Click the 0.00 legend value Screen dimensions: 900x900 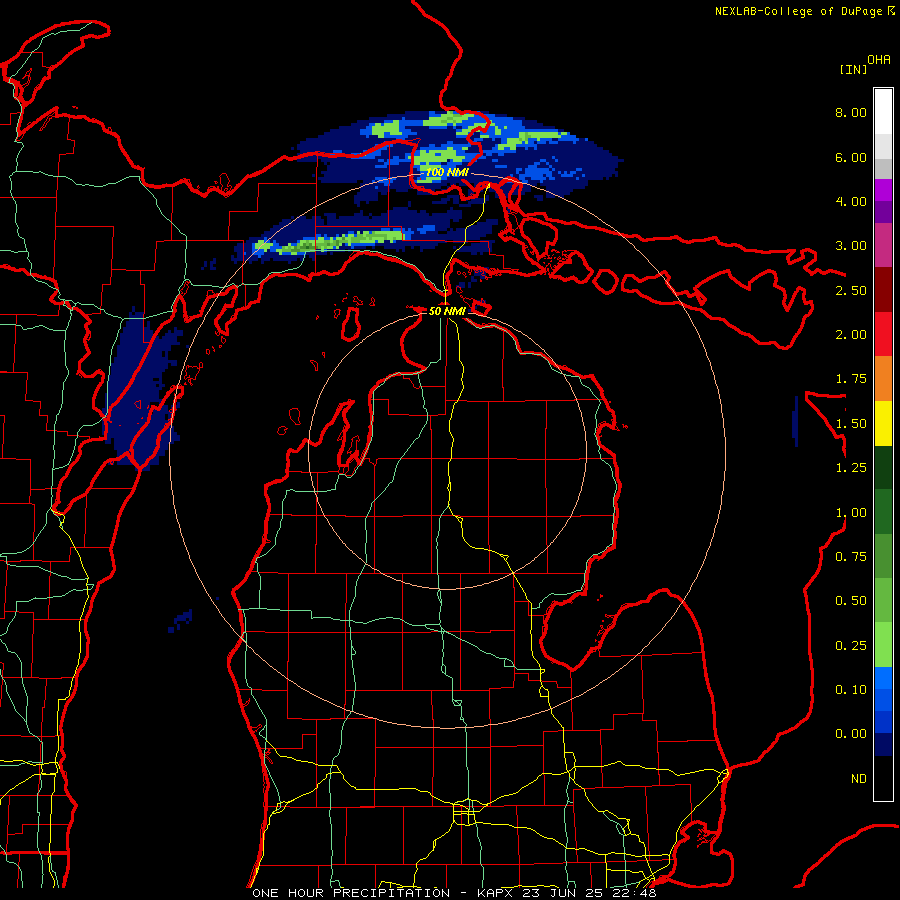(851, 734)
